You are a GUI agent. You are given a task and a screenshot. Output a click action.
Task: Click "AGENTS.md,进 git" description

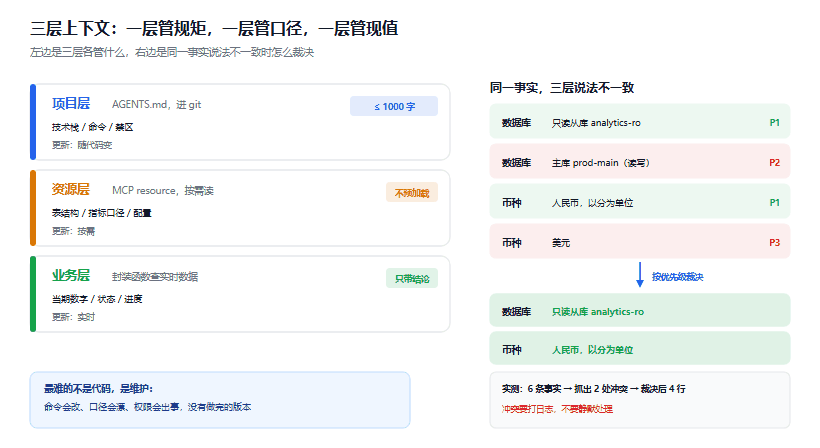pyautogui.click(x=156, y=105)
